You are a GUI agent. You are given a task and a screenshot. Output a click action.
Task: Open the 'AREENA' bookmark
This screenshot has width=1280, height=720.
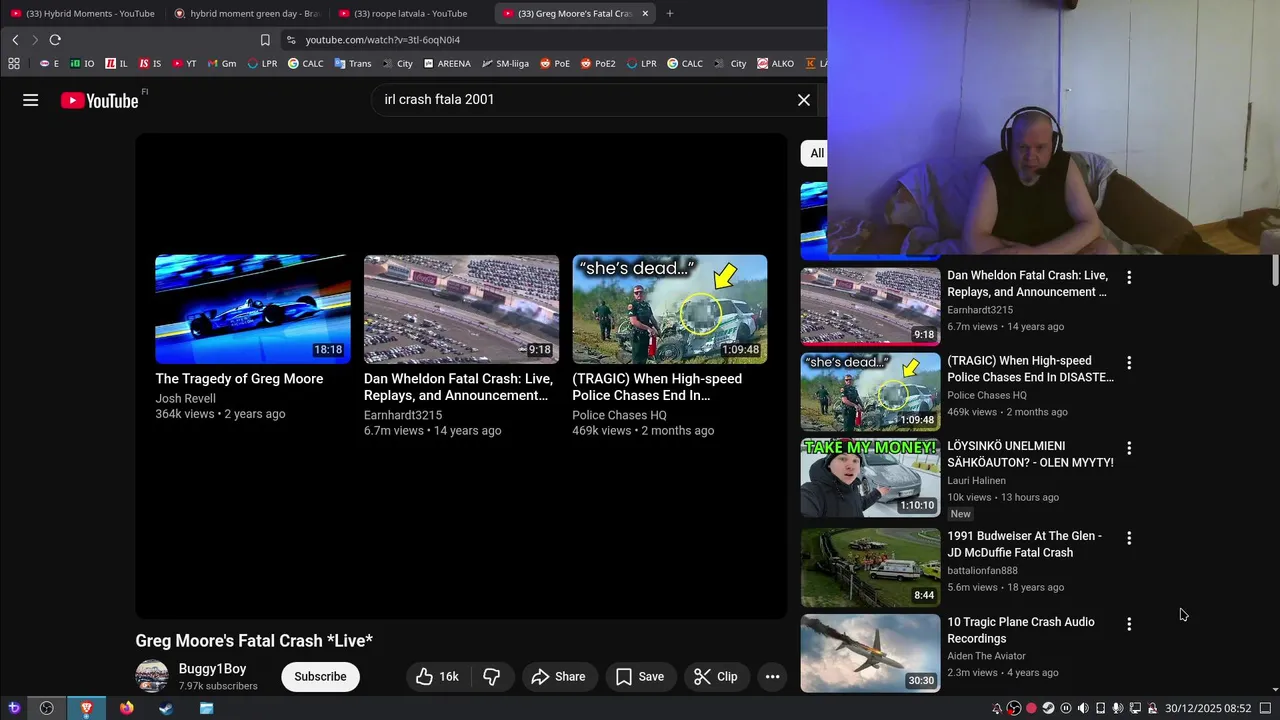[446, 63]
